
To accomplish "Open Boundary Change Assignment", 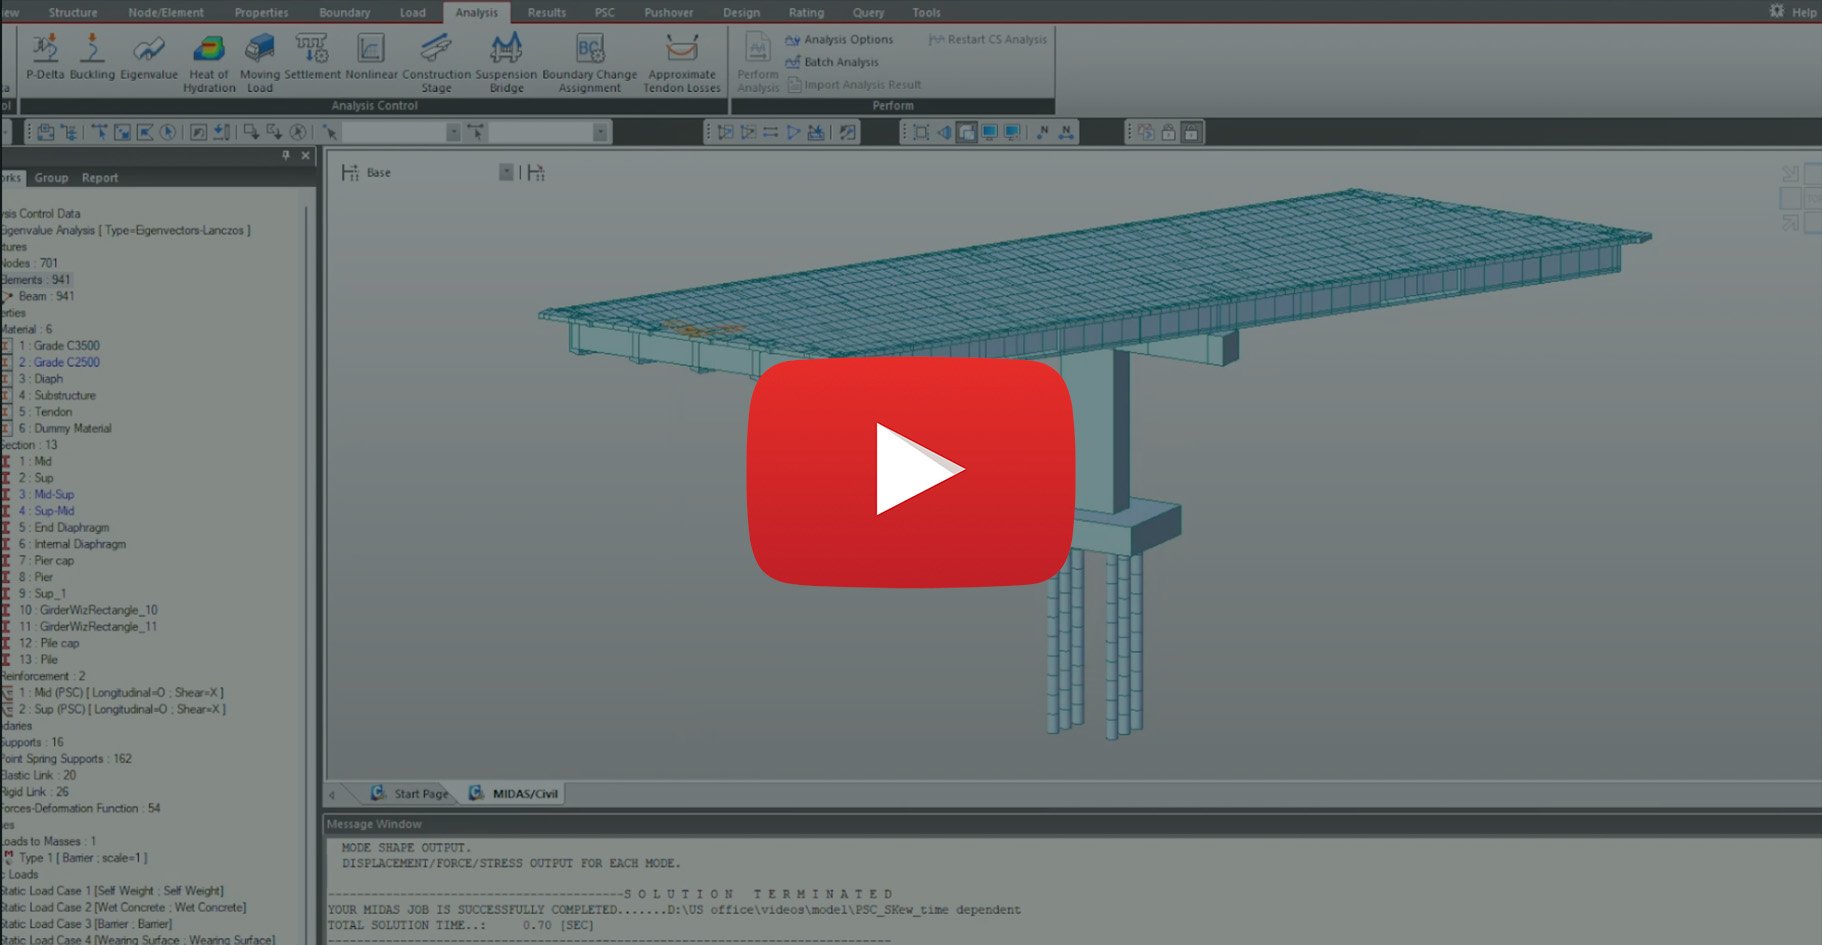I will (589, 63).
